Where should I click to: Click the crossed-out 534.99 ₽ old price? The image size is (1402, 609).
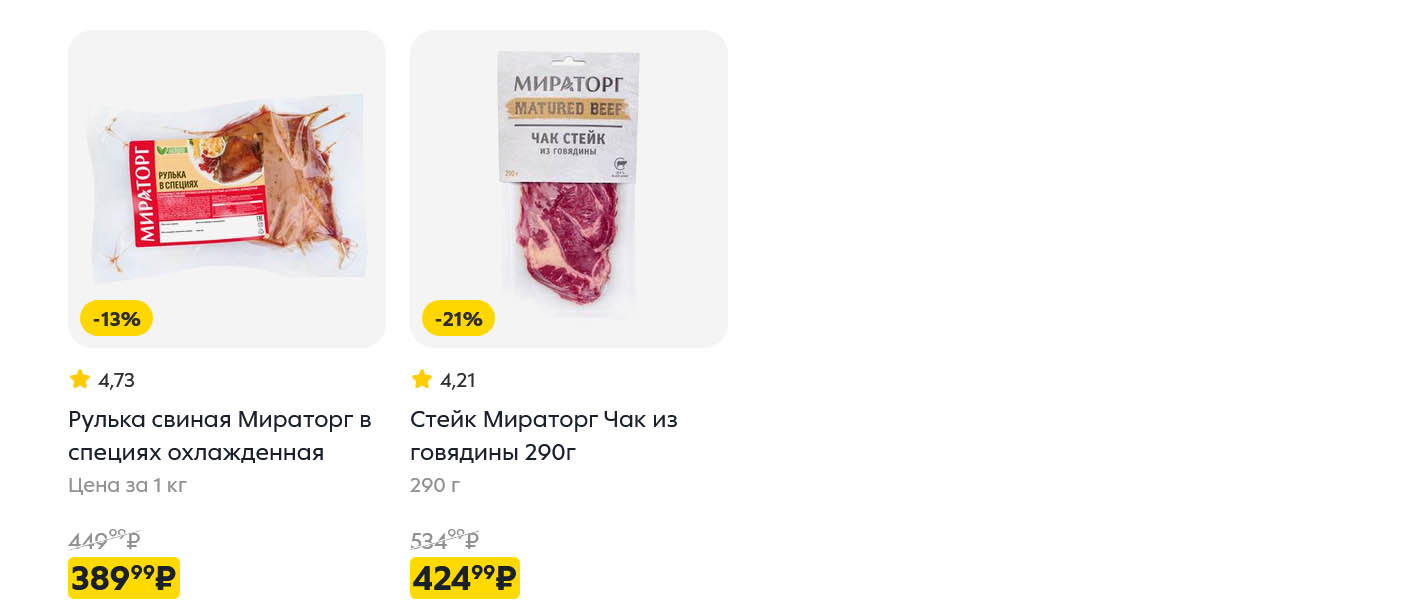tap(445, 540)
